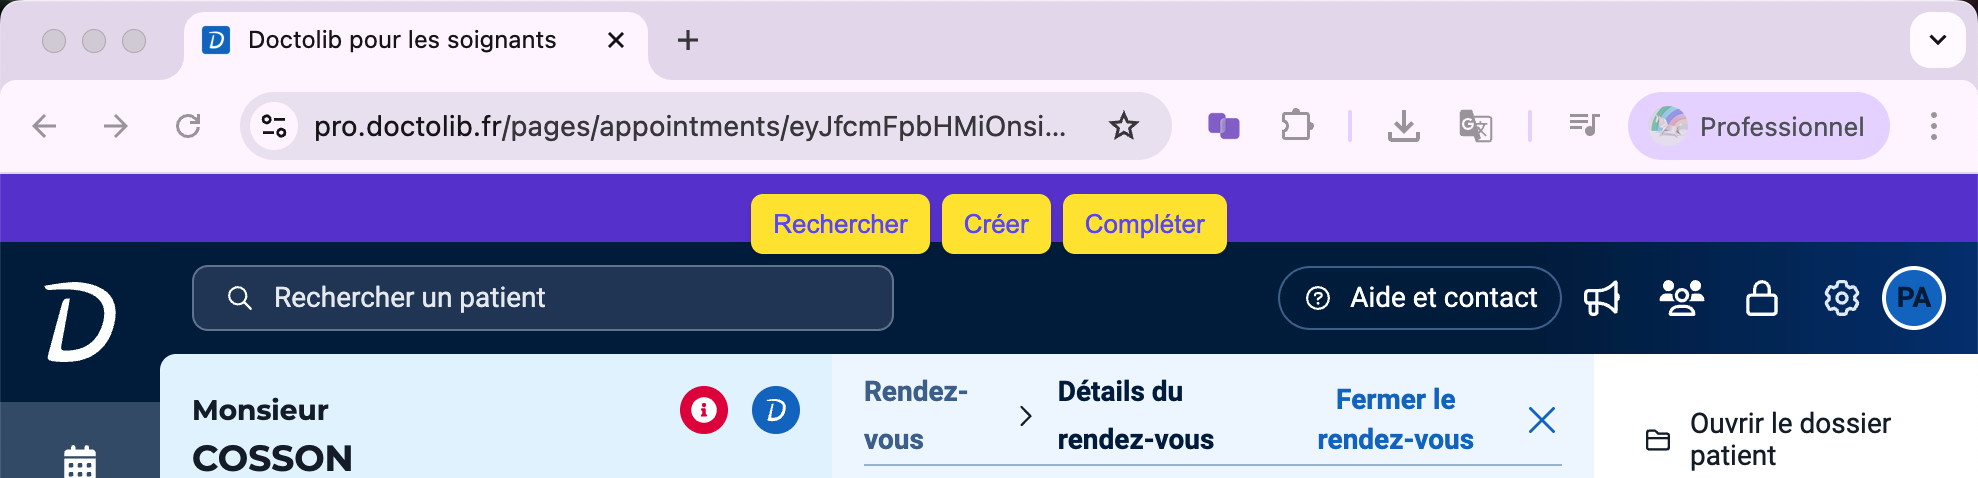Click the Doctolib logo

tap(80, 320)
